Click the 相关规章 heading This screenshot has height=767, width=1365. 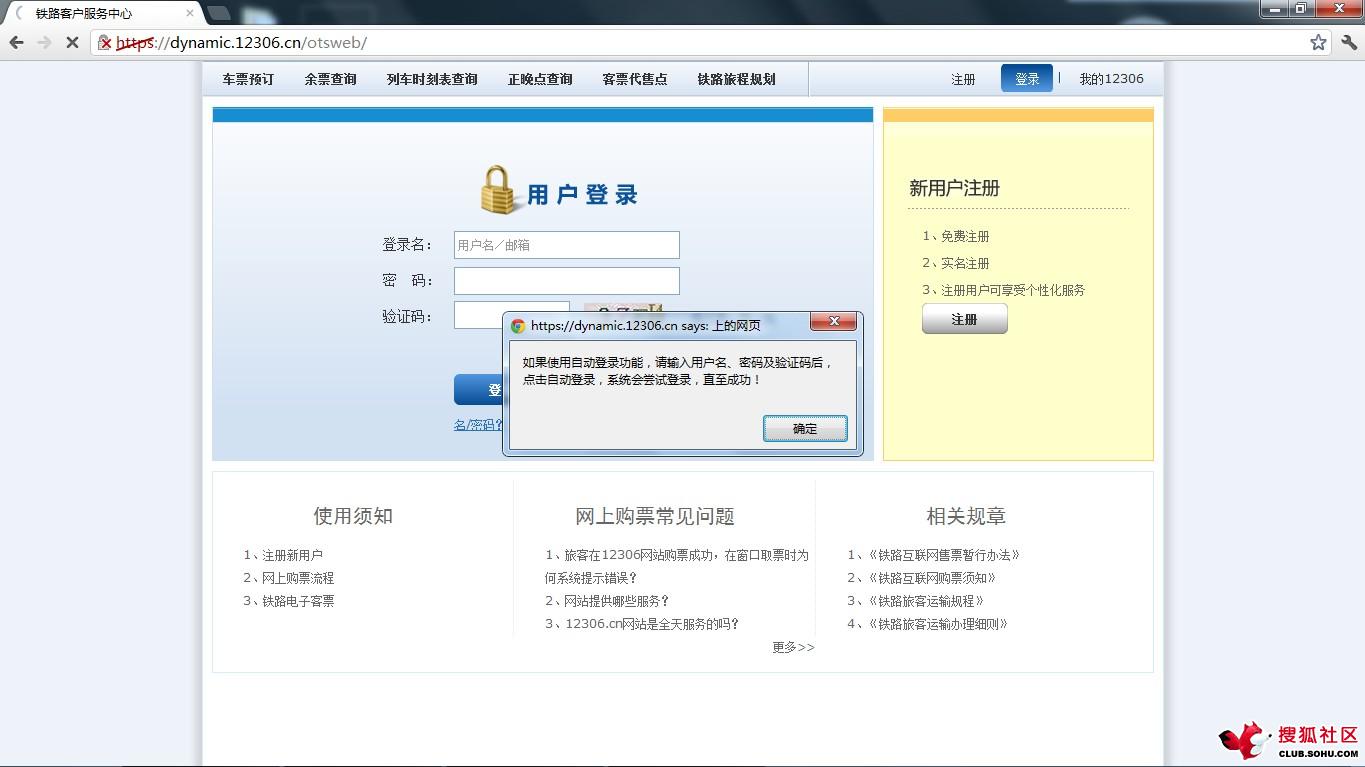pyautogui.click(x=966, y=516)
